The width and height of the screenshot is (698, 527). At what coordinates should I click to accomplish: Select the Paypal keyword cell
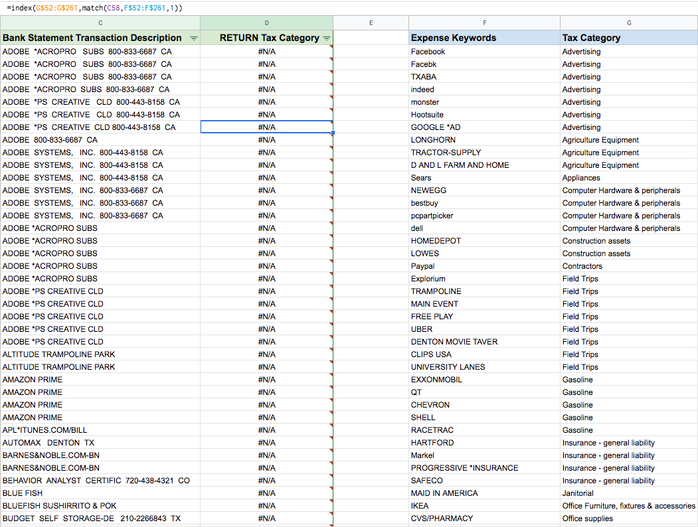coord(484,266)
